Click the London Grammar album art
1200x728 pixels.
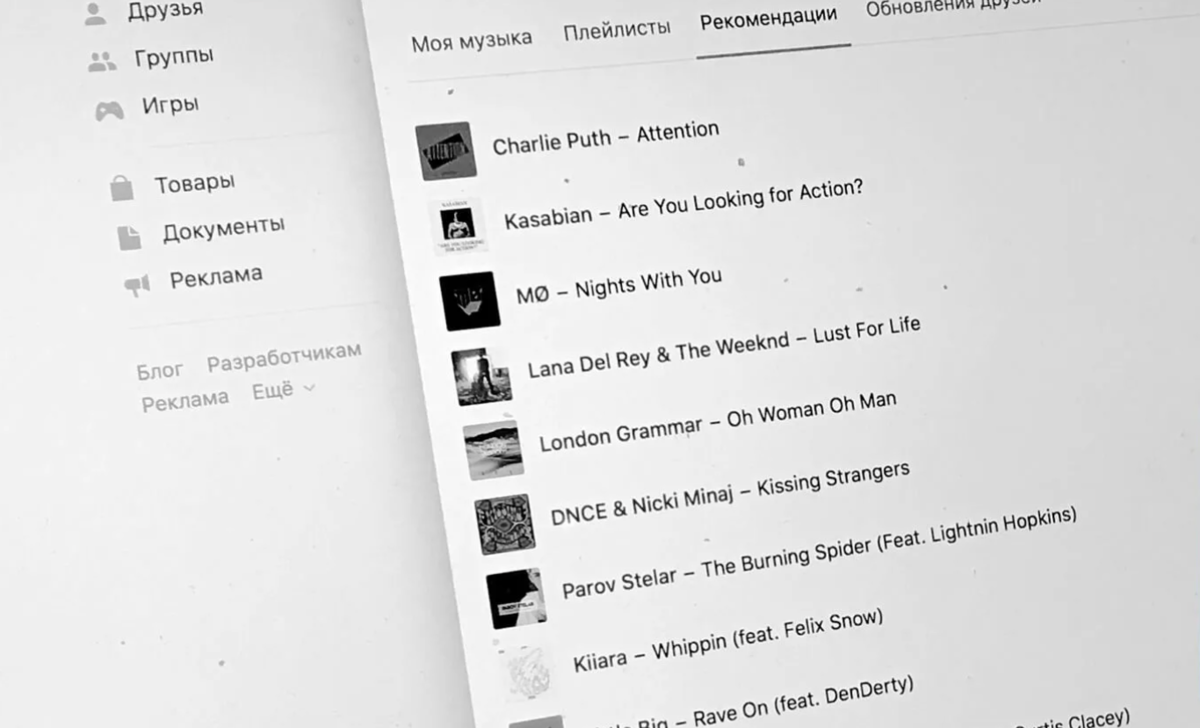(492, 451)
